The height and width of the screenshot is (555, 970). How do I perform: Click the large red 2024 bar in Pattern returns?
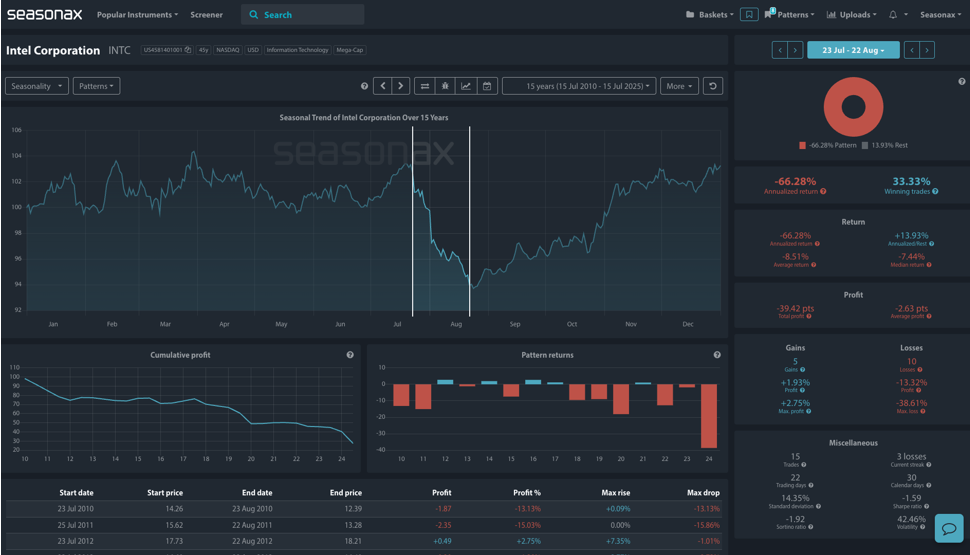click(709, 416)
